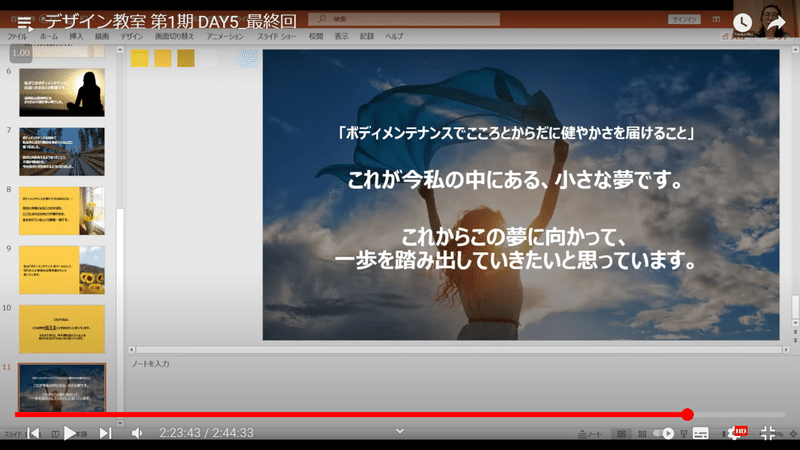Click the horizontal scrollbar under the slide
The width and height of the screenshot is (800, 450).
[459, 349]
